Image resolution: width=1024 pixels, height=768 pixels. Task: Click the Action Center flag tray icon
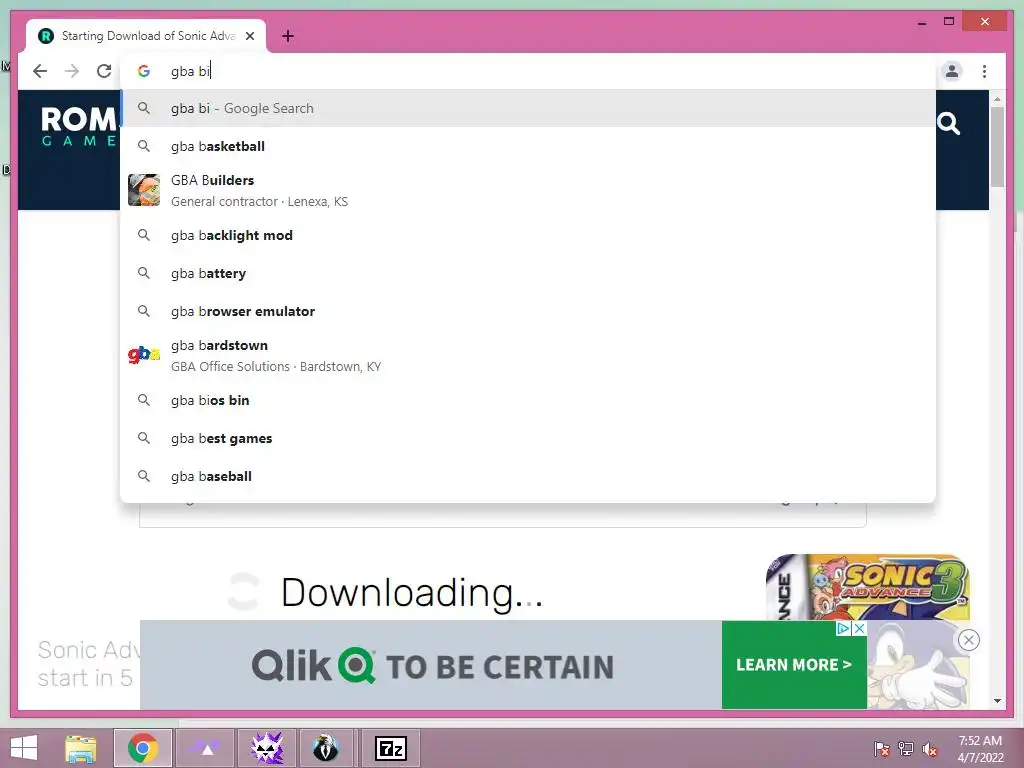click(881, 749)
